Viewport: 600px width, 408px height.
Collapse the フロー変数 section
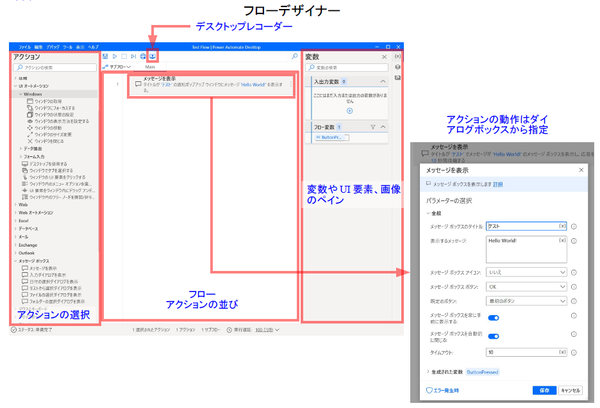tap(383, 127)
